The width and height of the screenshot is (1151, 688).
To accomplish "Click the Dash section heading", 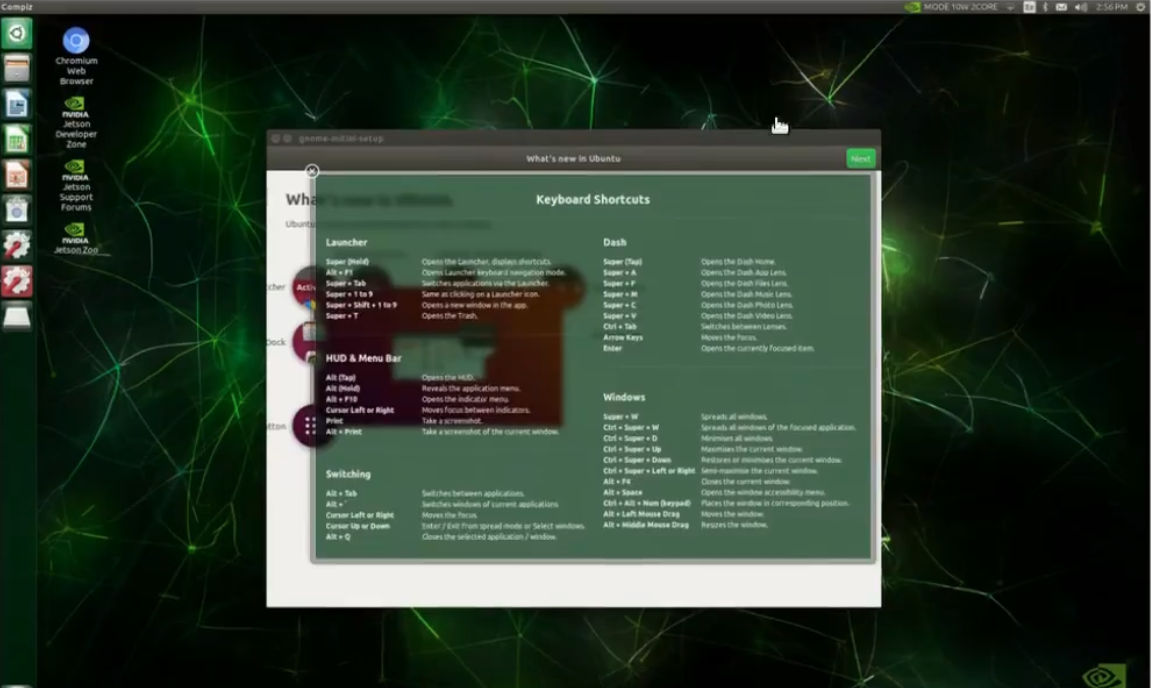I will pos(614,242).
